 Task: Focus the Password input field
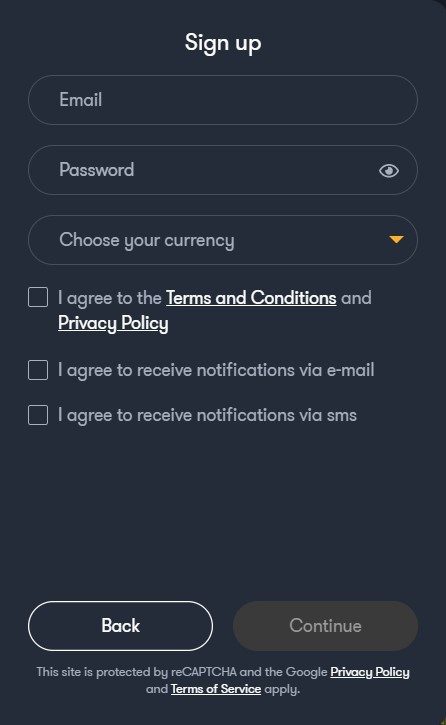pyautogui.click(x=223, y=170)
